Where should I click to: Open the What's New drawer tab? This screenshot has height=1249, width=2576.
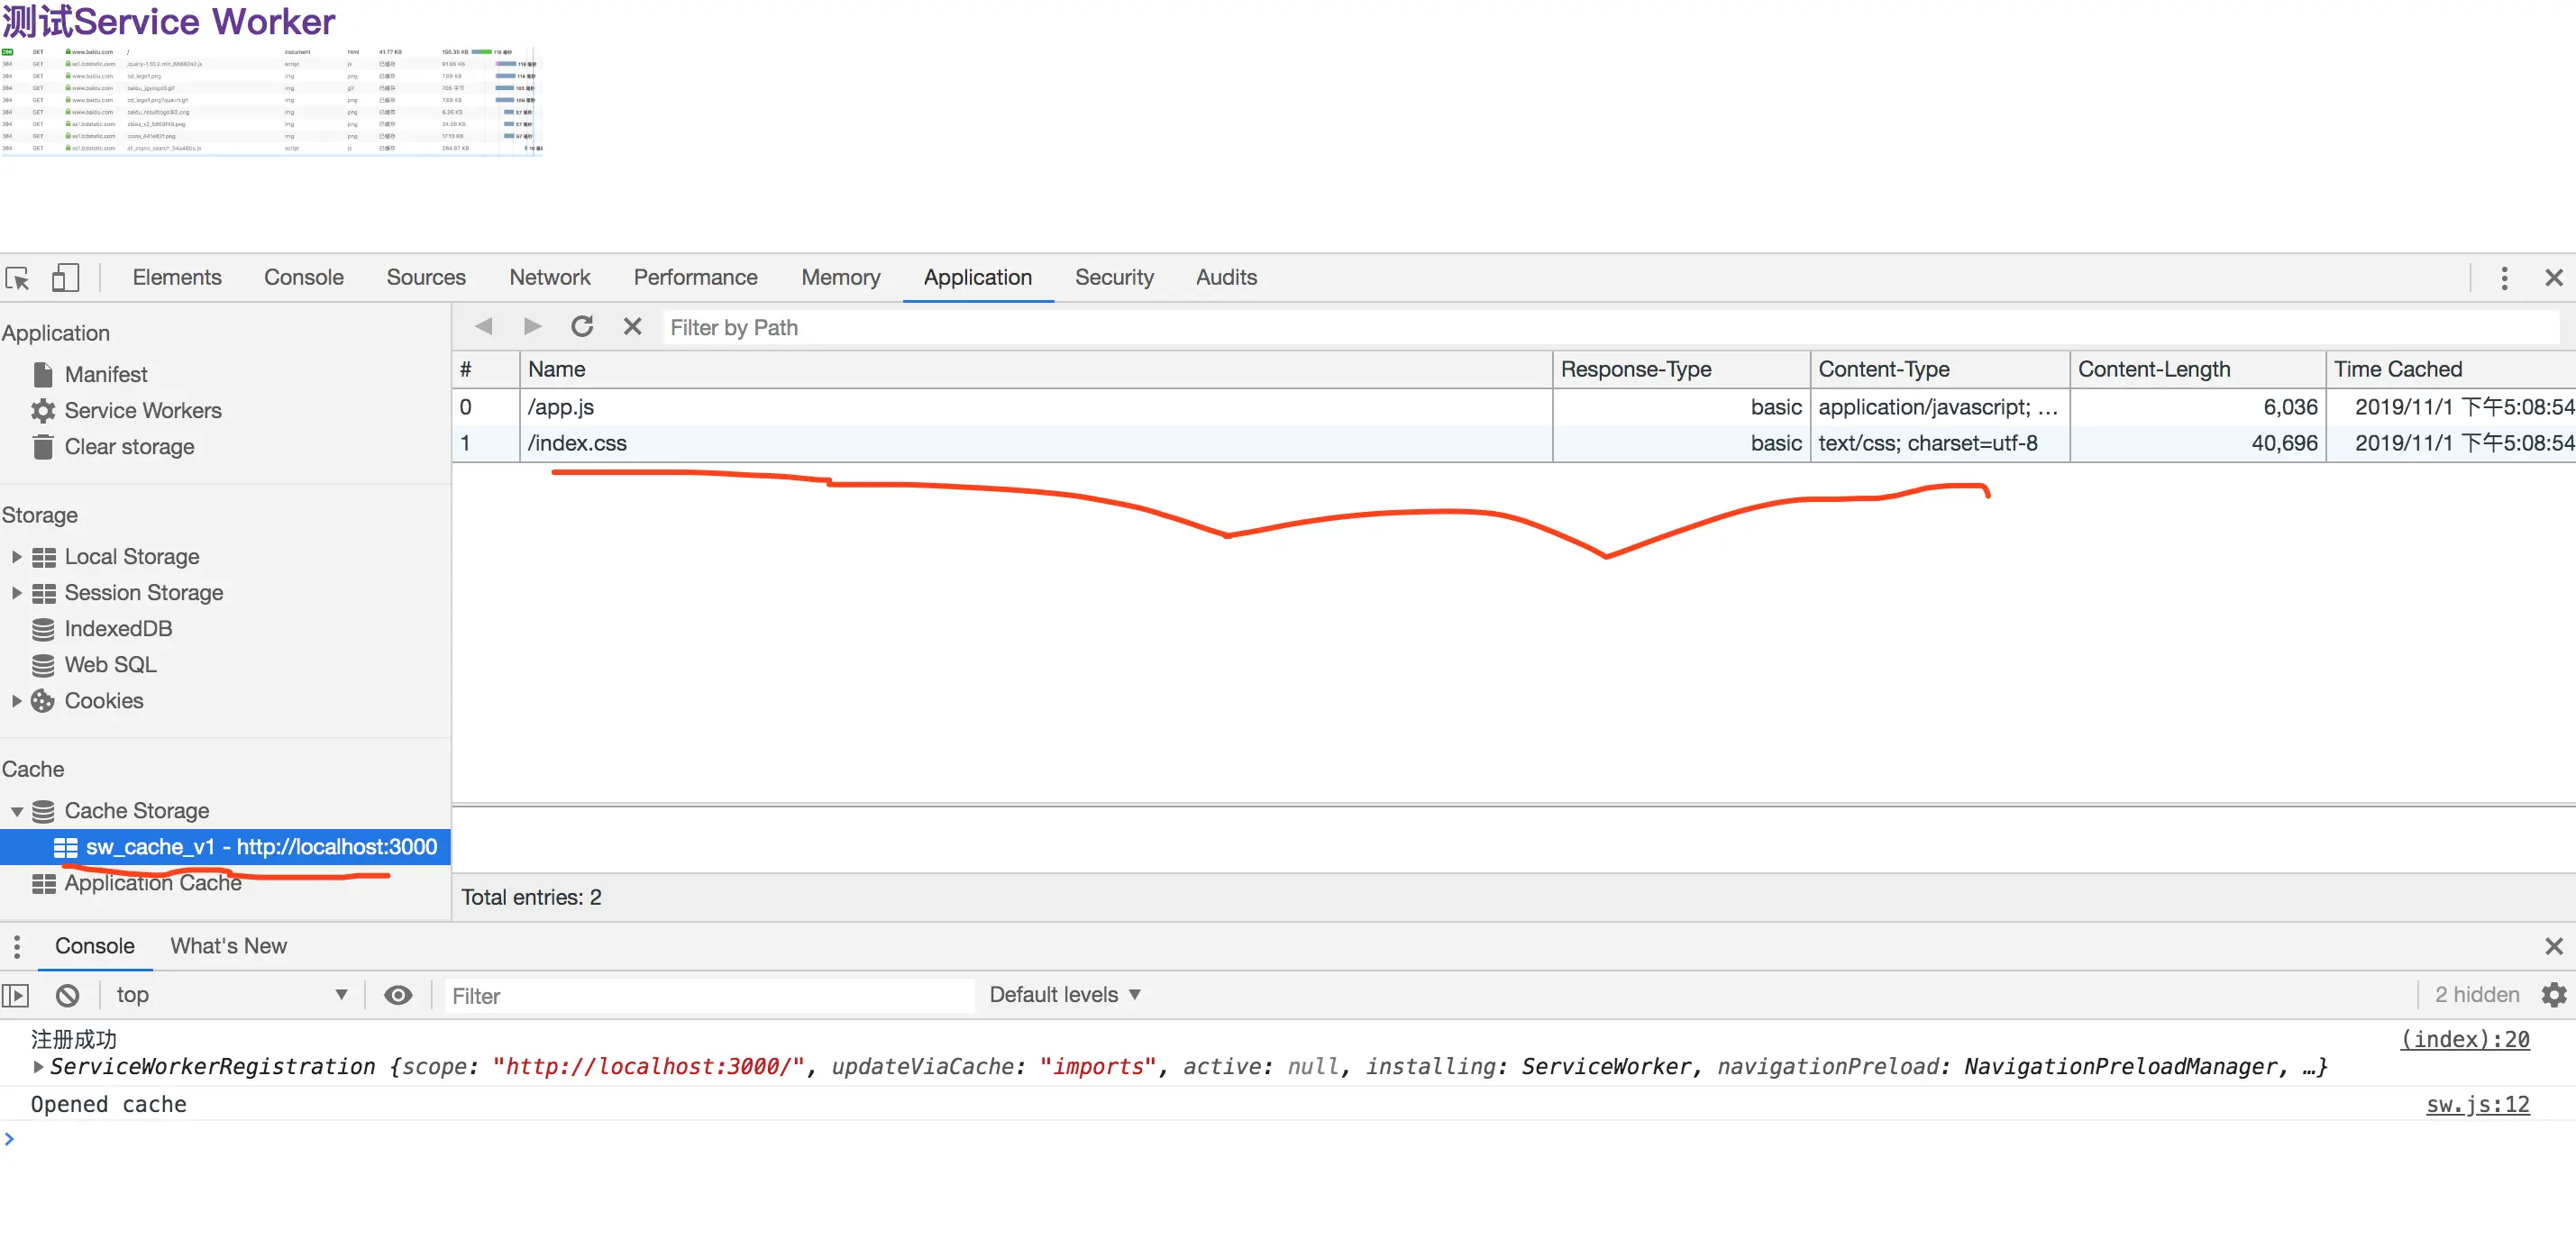(x=228, y=946)
